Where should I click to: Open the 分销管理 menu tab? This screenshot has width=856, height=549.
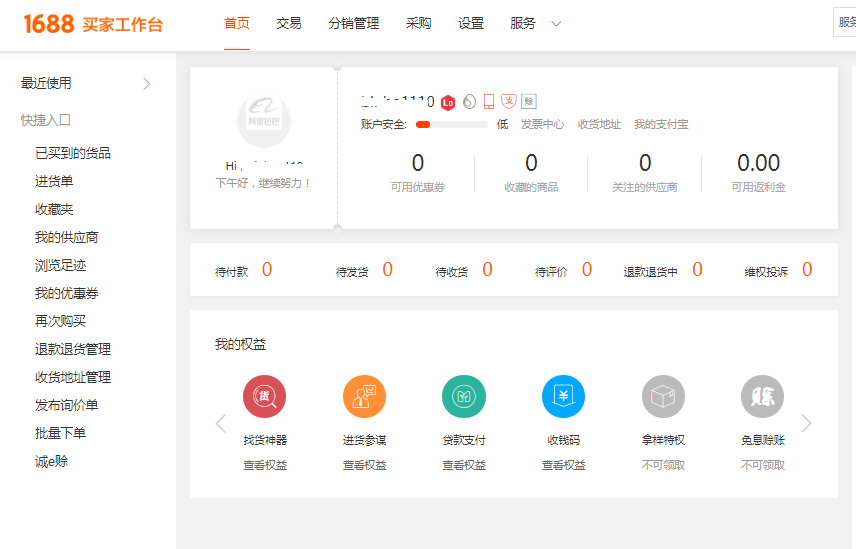point(353,24)
